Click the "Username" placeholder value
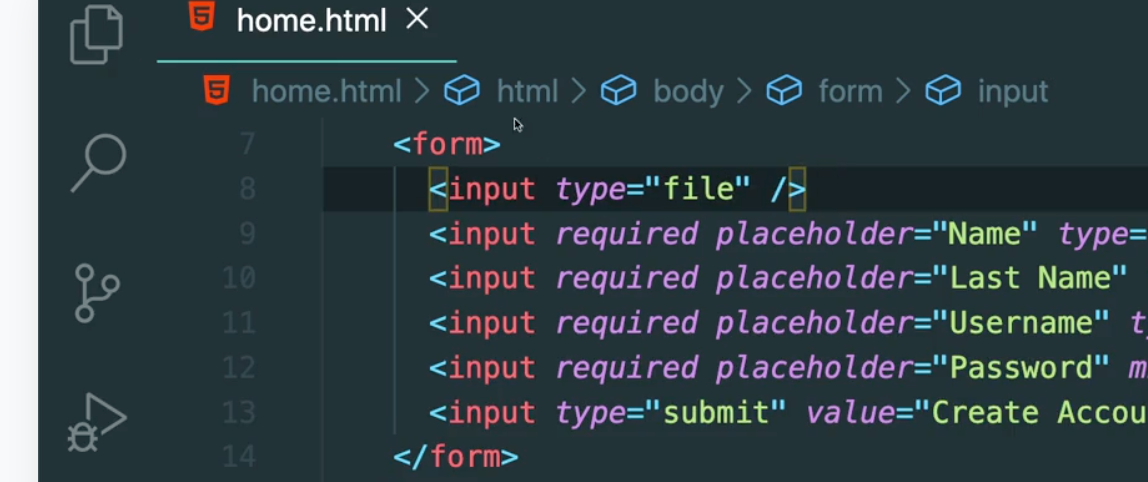1148x482 pixels. 1020,323
